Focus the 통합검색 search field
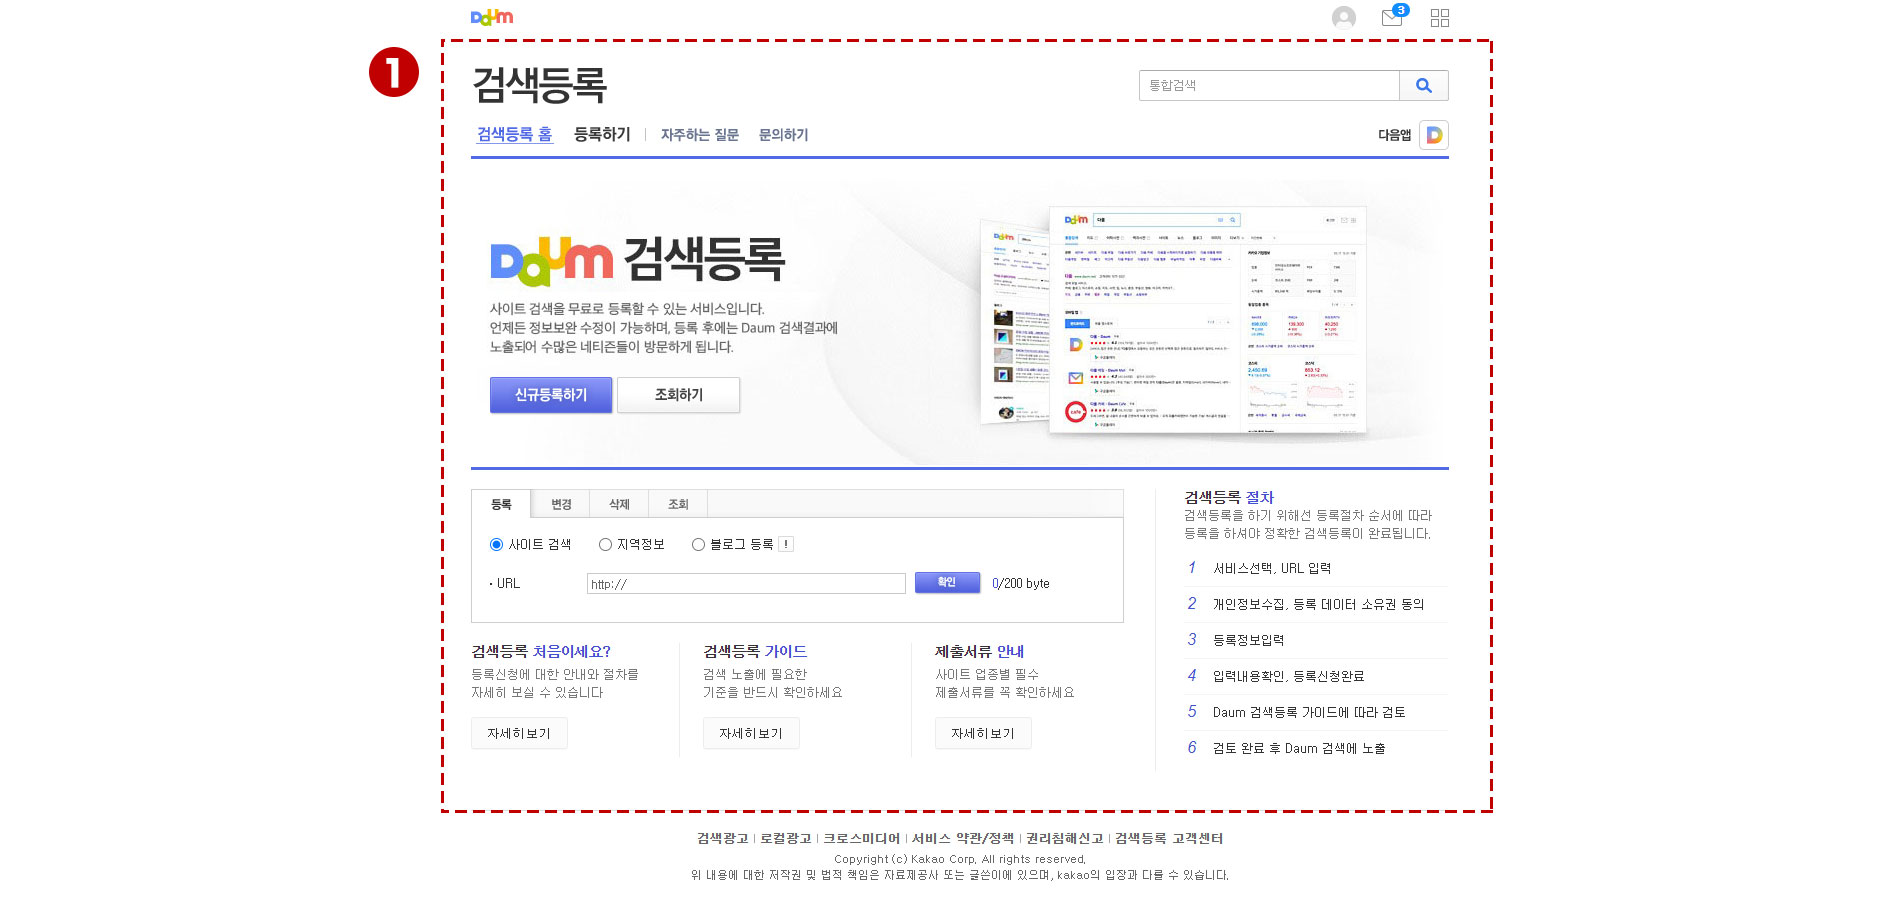1900x900 pixels. 1269,85
